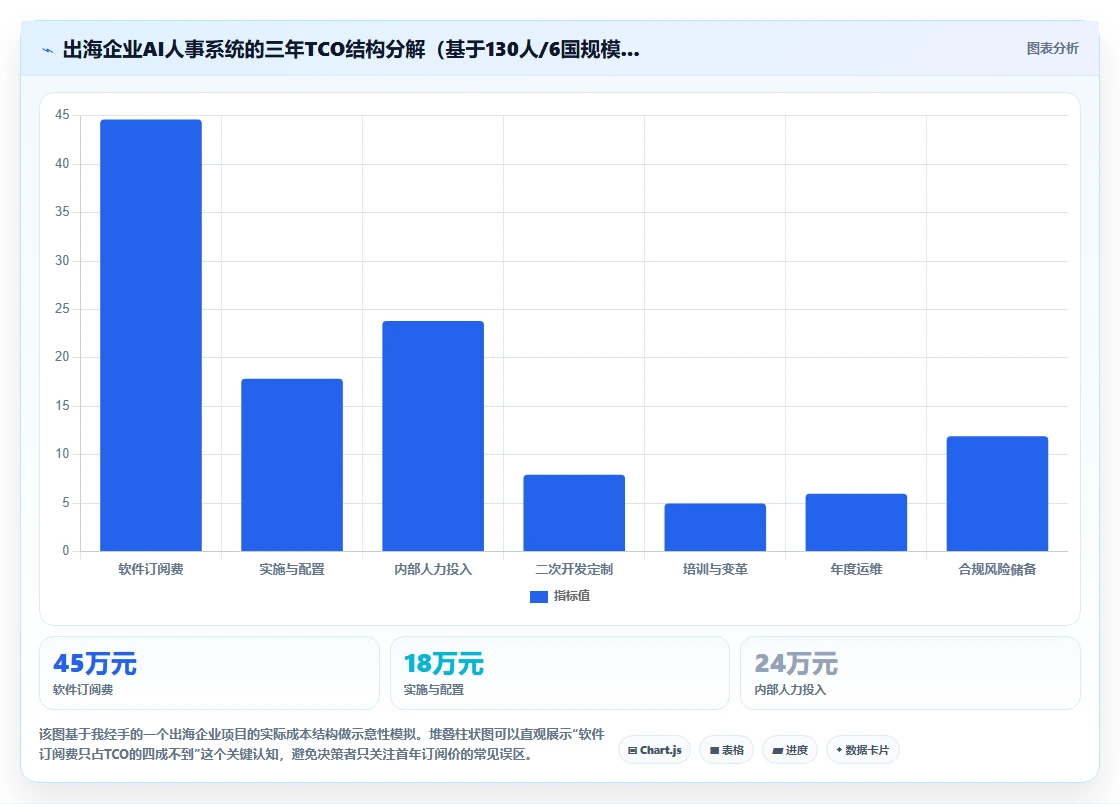Click the 实施与配置 x-axis label

click(292, 569)
